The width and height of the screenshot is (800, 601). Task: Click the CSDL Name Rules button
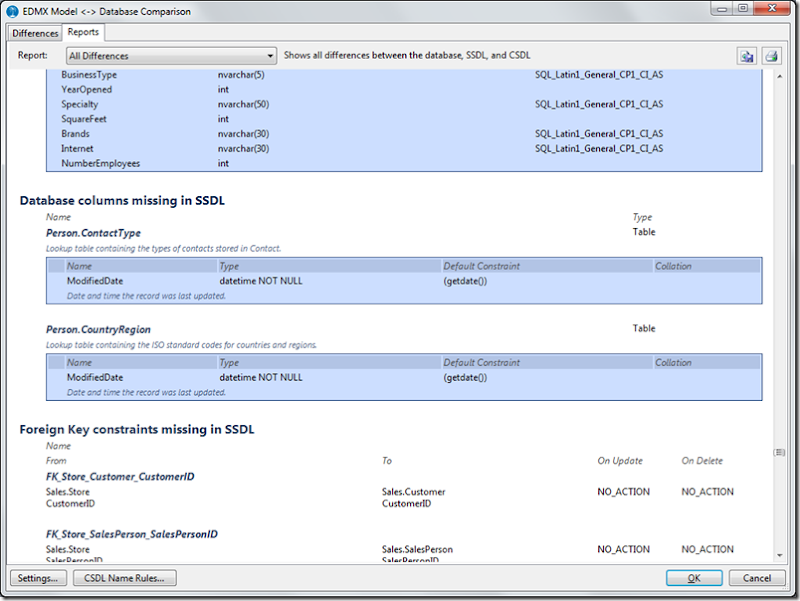point(124,578)
